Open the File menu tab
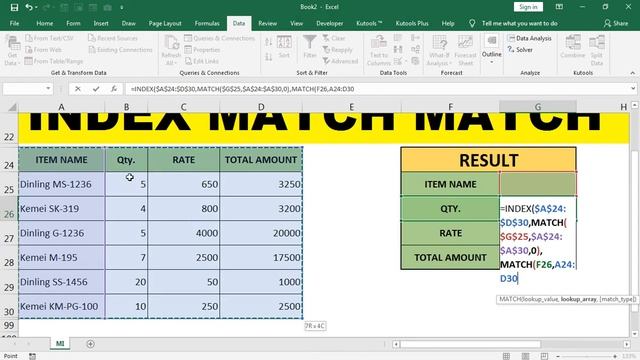Viewport: 640px width, 360px height. click(x=14, y=24)
